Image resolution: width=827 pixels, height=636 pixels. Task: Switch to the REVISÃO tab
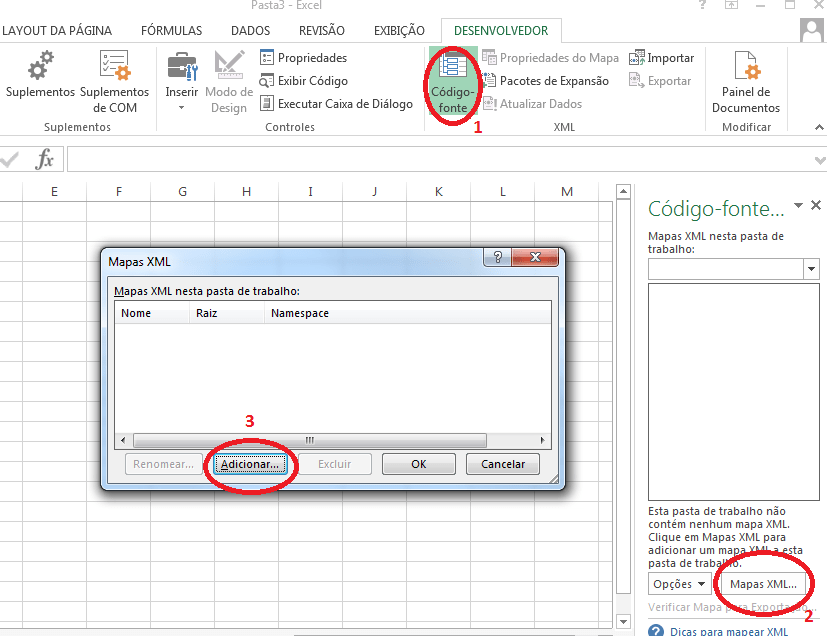point(321,30)
